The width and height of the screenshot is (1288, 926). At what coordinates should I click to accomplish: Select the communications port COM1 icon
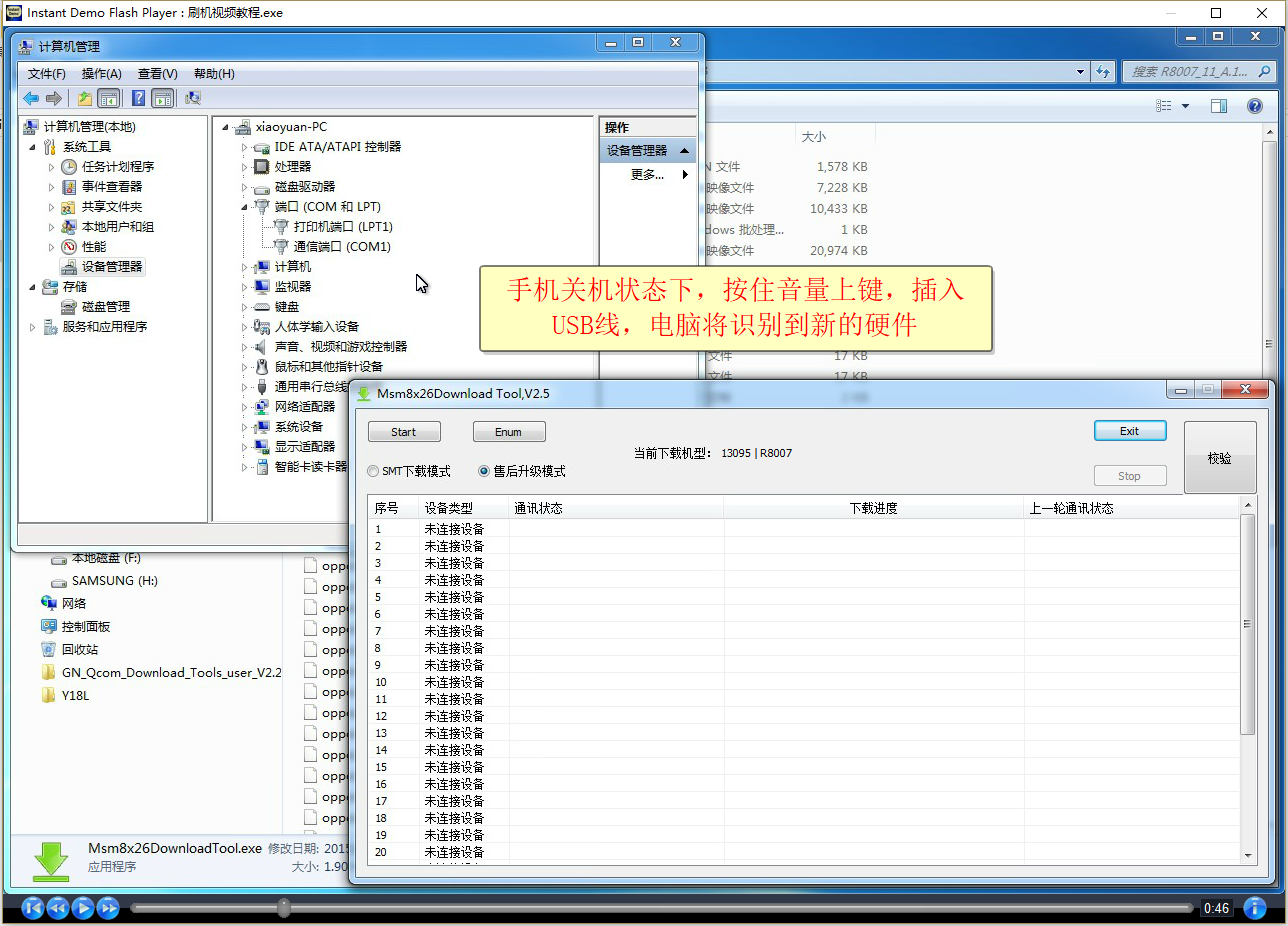281,246
